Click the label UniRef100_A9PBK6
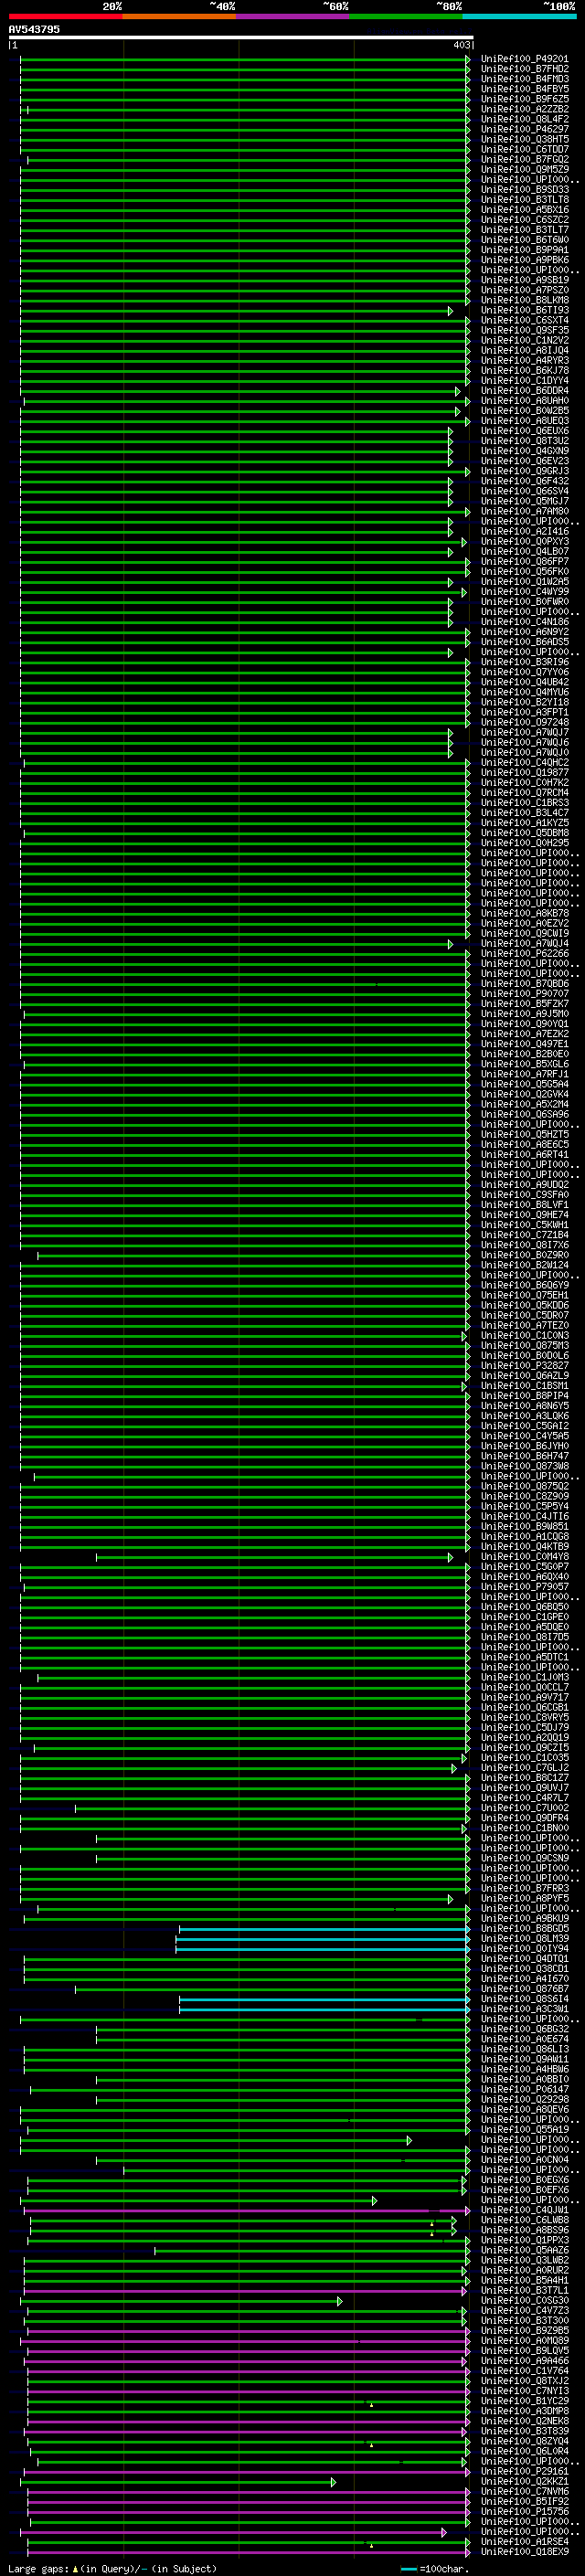The width and height of the screenshot is (585, 2576). [x=525, y=260]
